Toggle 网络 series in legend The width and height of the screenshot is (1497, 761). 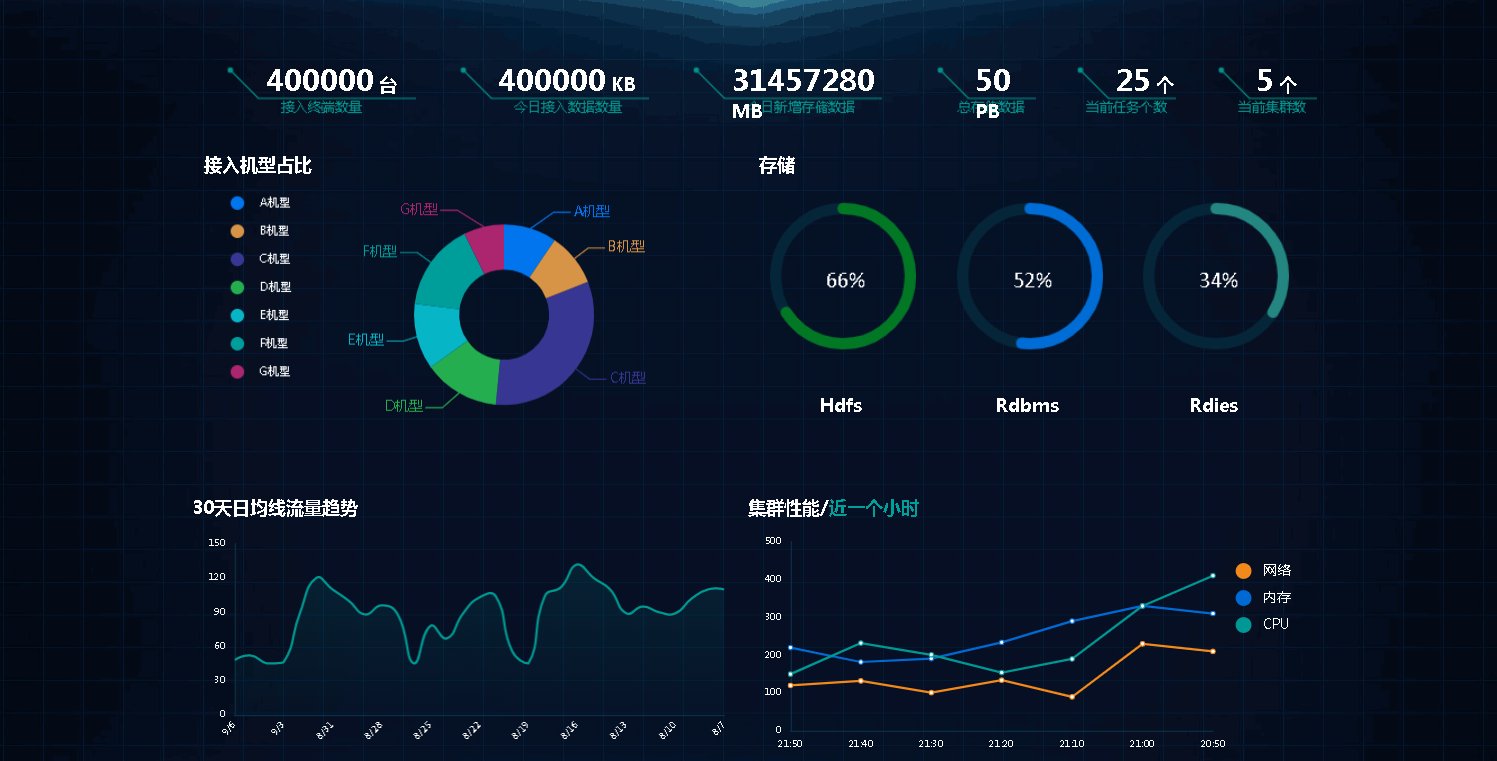pos(1264,570)
